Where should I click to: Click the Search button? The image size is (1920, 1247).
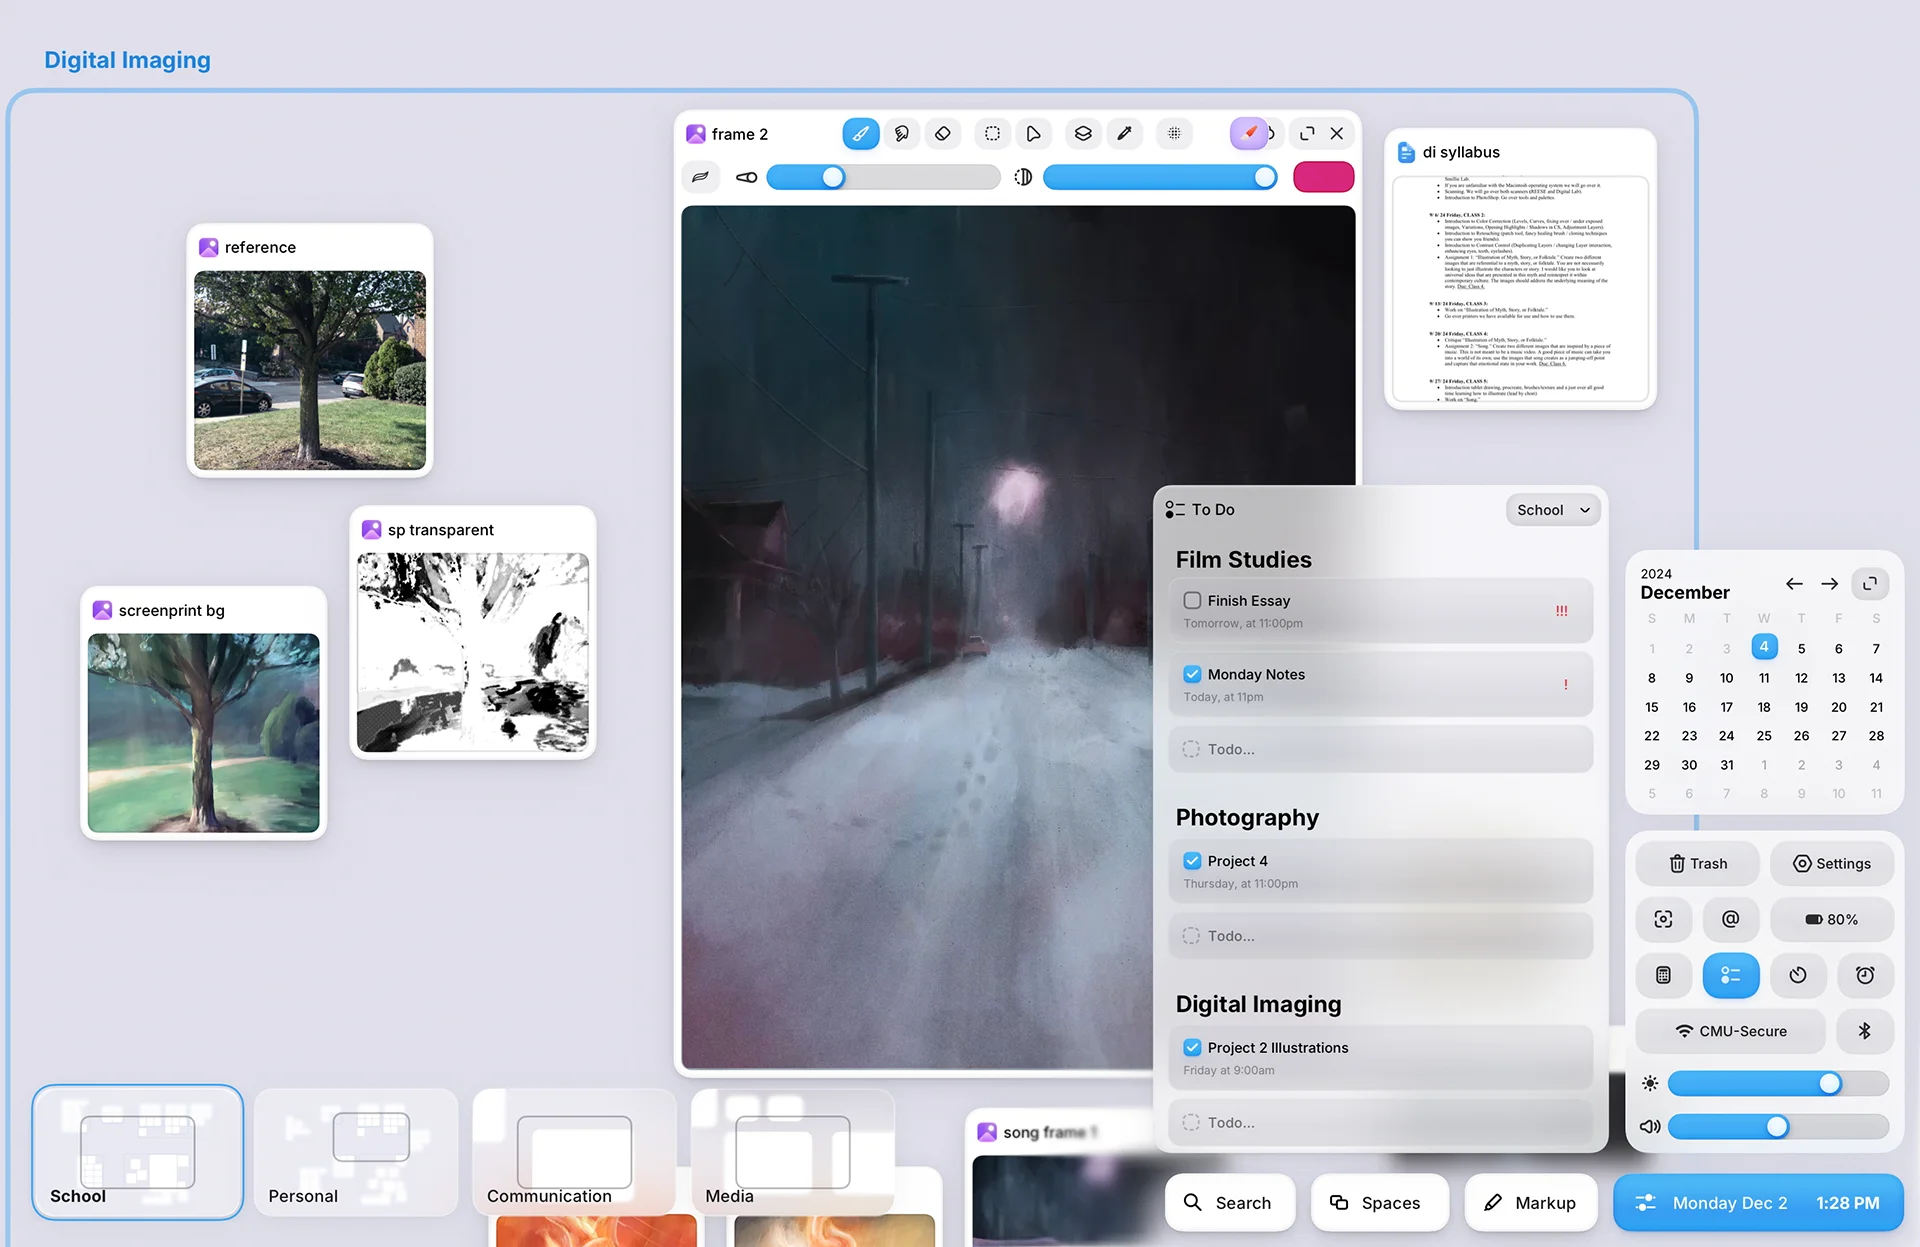pos(1229,1202)
